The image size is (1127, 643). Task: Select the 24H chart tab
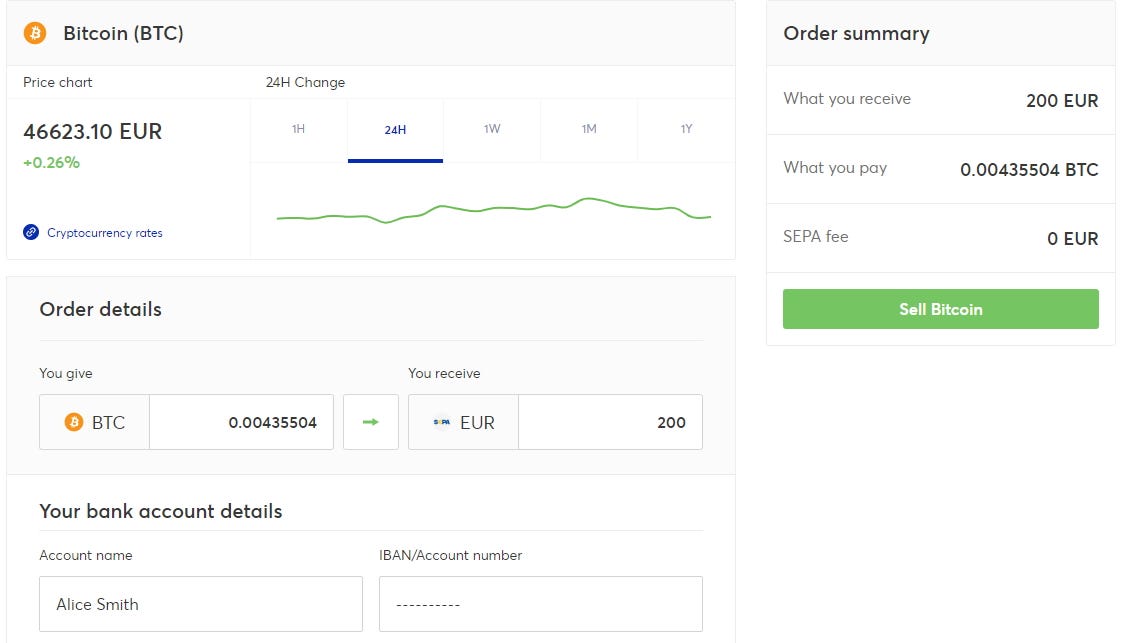(x=395, y=130)
